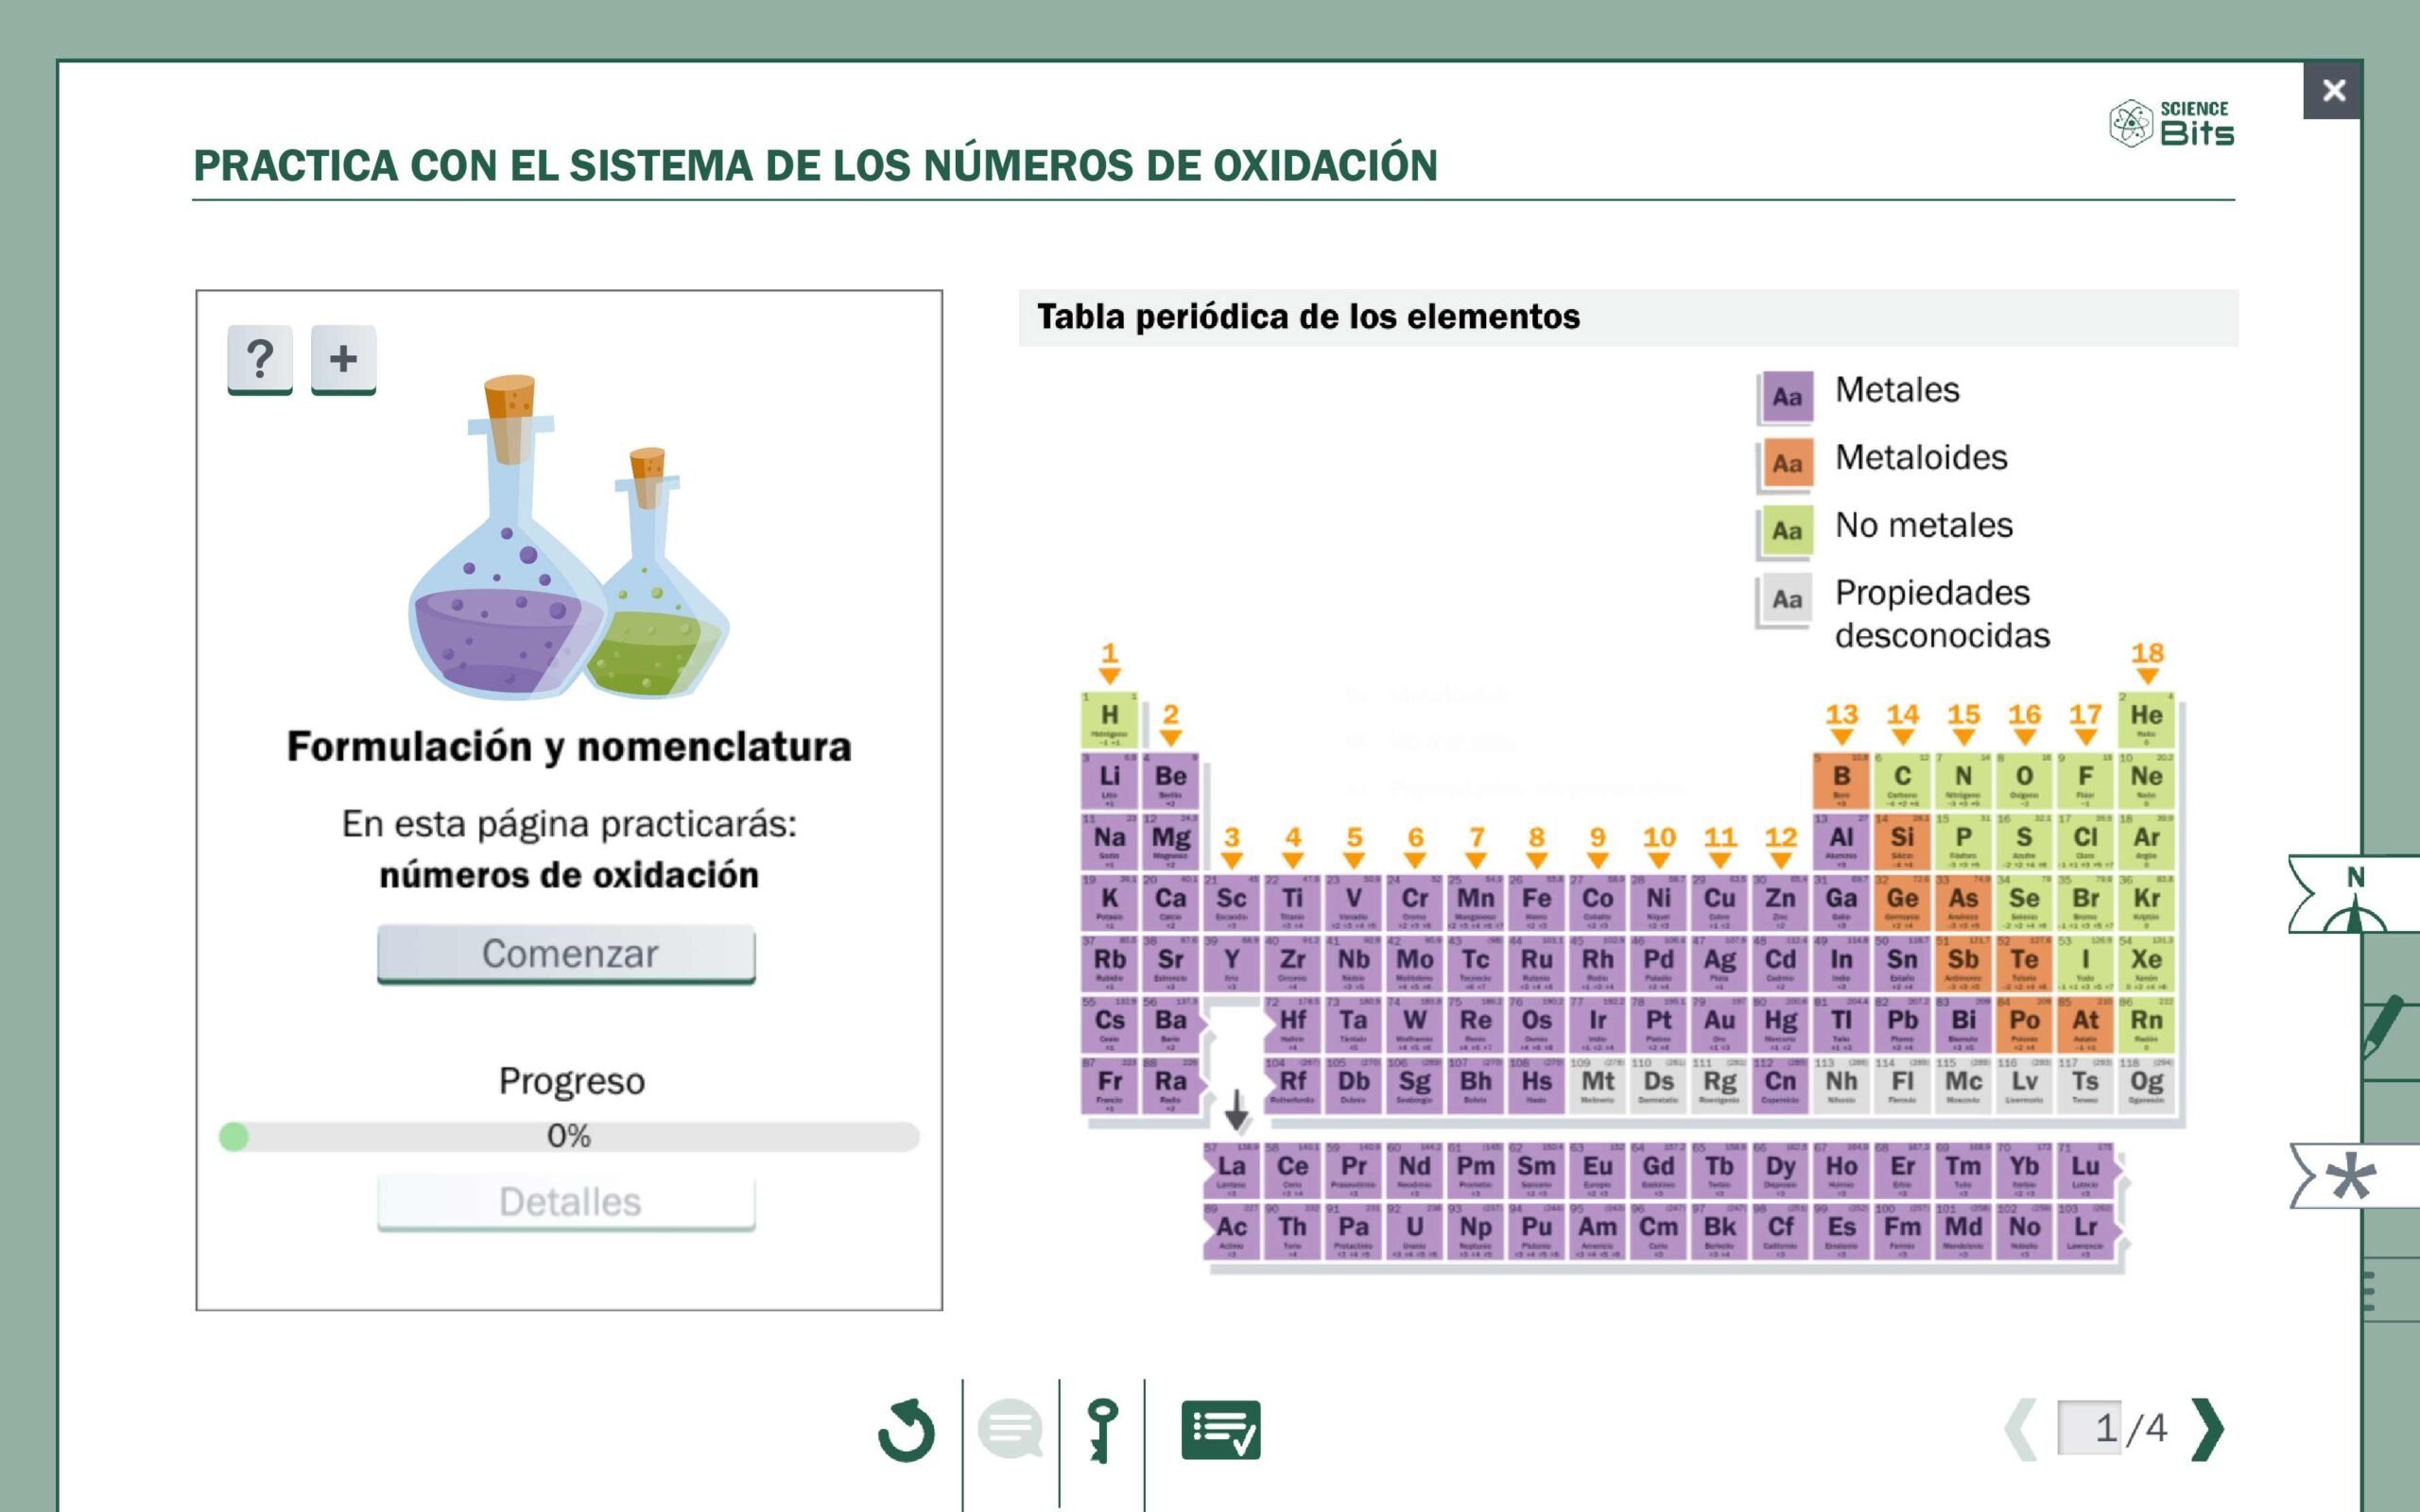Click group 18 column marker
This screenshot has height=1512, width=2420.
(2147, 662)
